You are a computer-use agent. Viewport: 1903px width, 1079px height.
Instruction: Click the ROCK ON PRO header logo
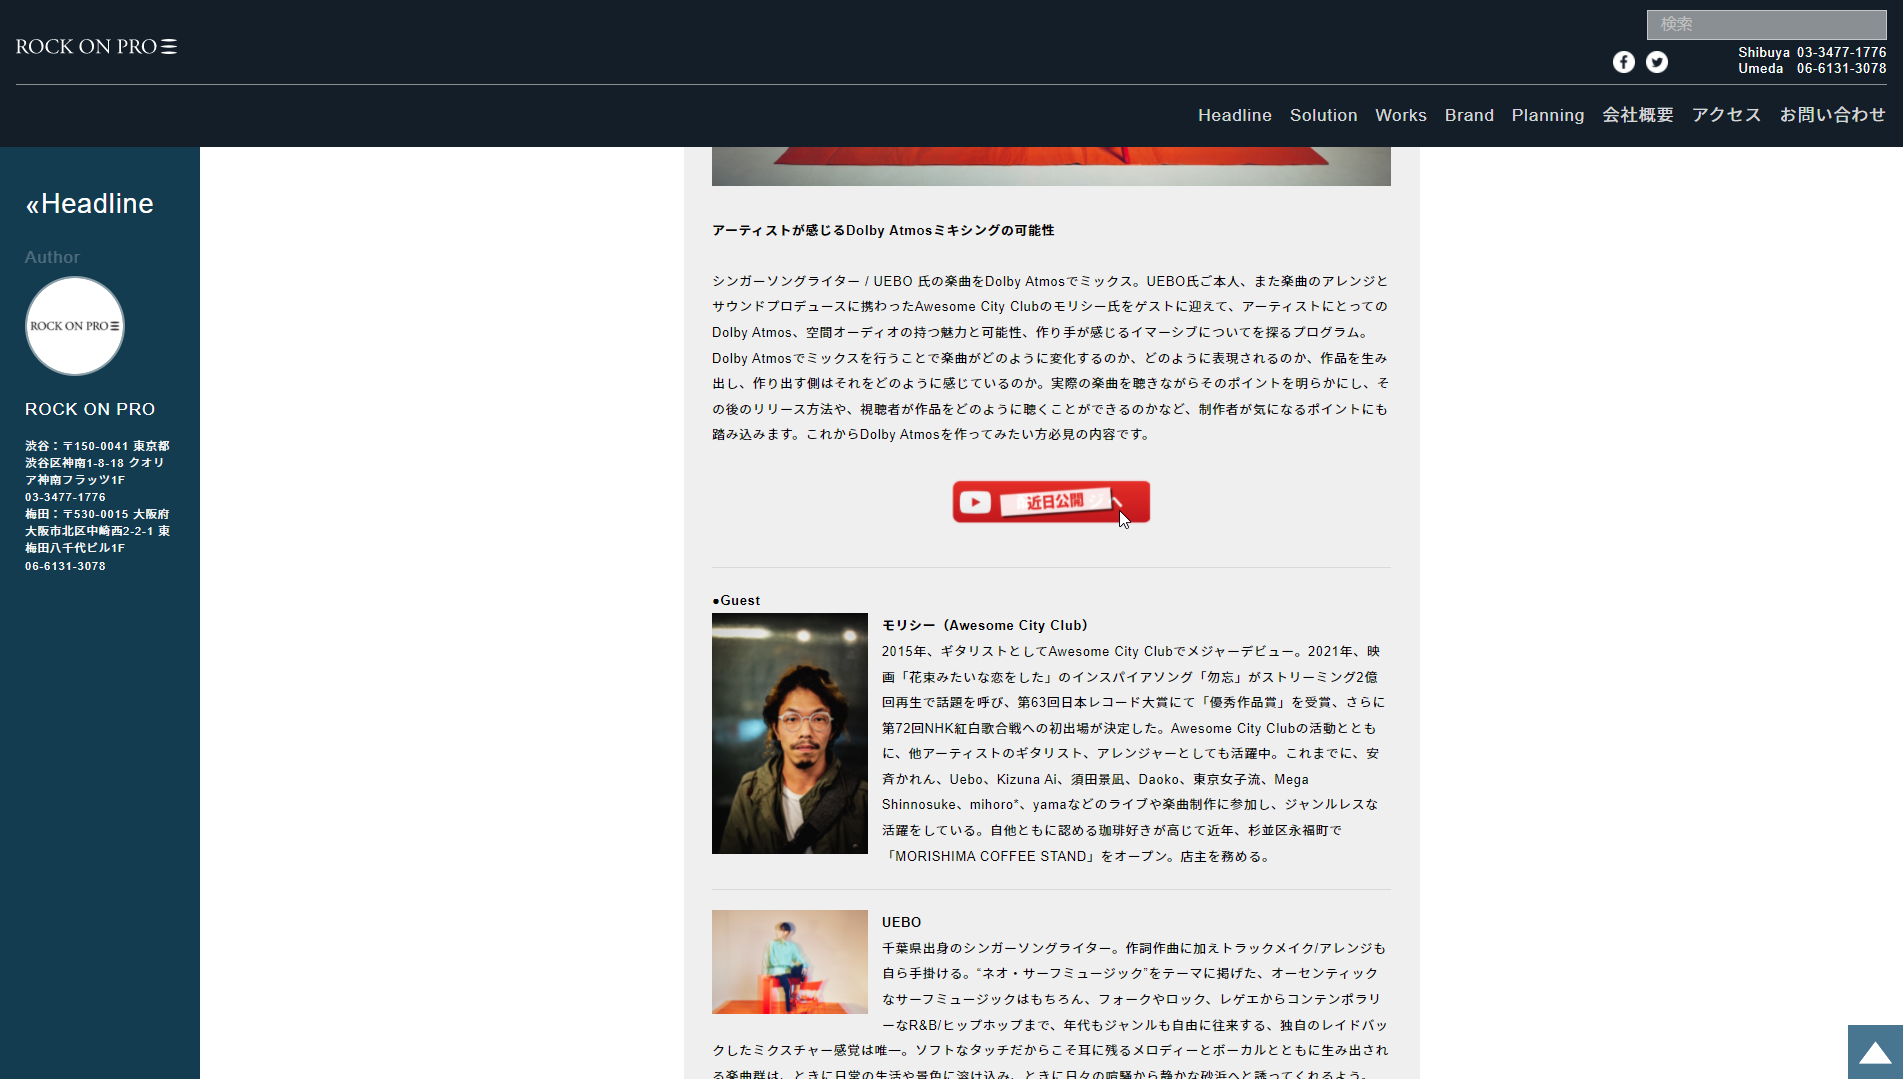[96, 46]
